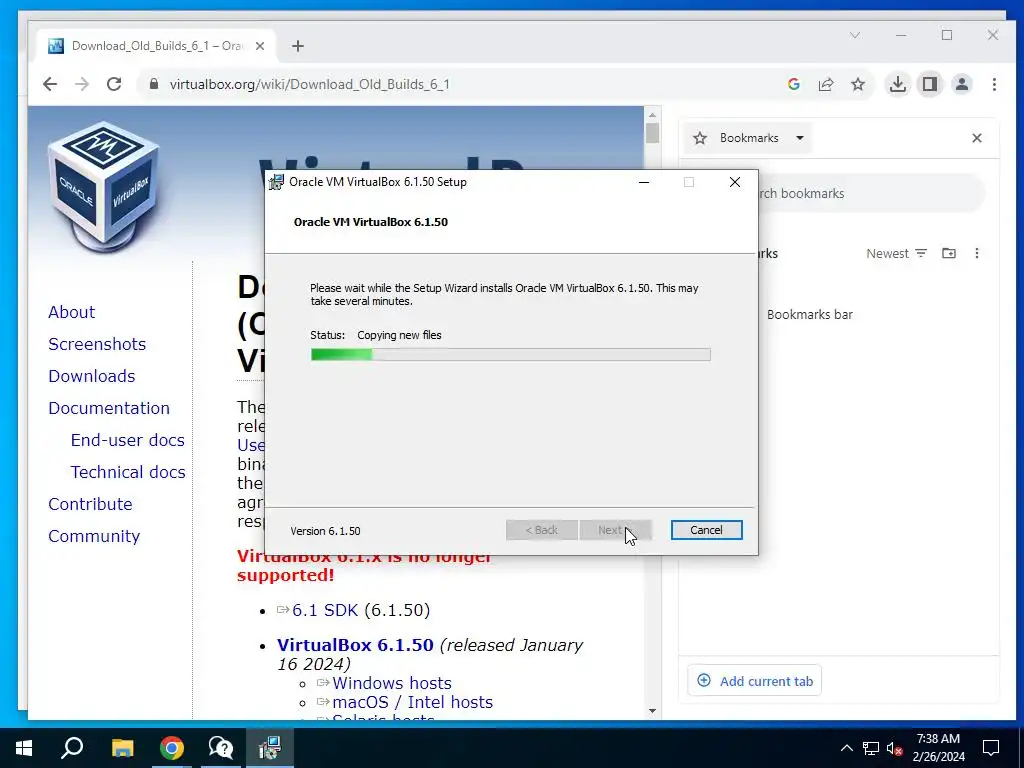The width and height of the screenshot is (1024, 768).
Task: Close the Download_Old_Builds_6_1 tab
Action: 260,46
